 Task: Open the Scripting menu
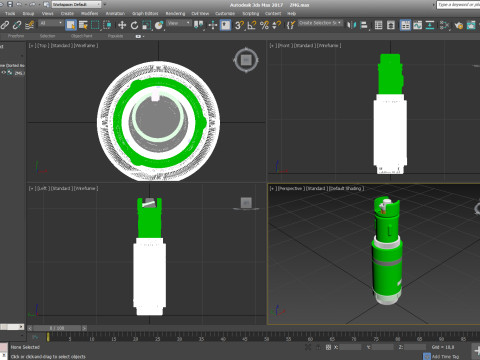click(250, 14)
